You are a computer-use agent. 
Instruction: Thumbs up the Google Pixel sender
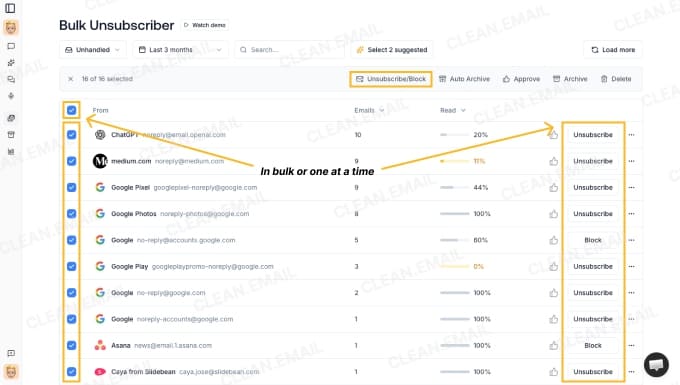point(554,188)
